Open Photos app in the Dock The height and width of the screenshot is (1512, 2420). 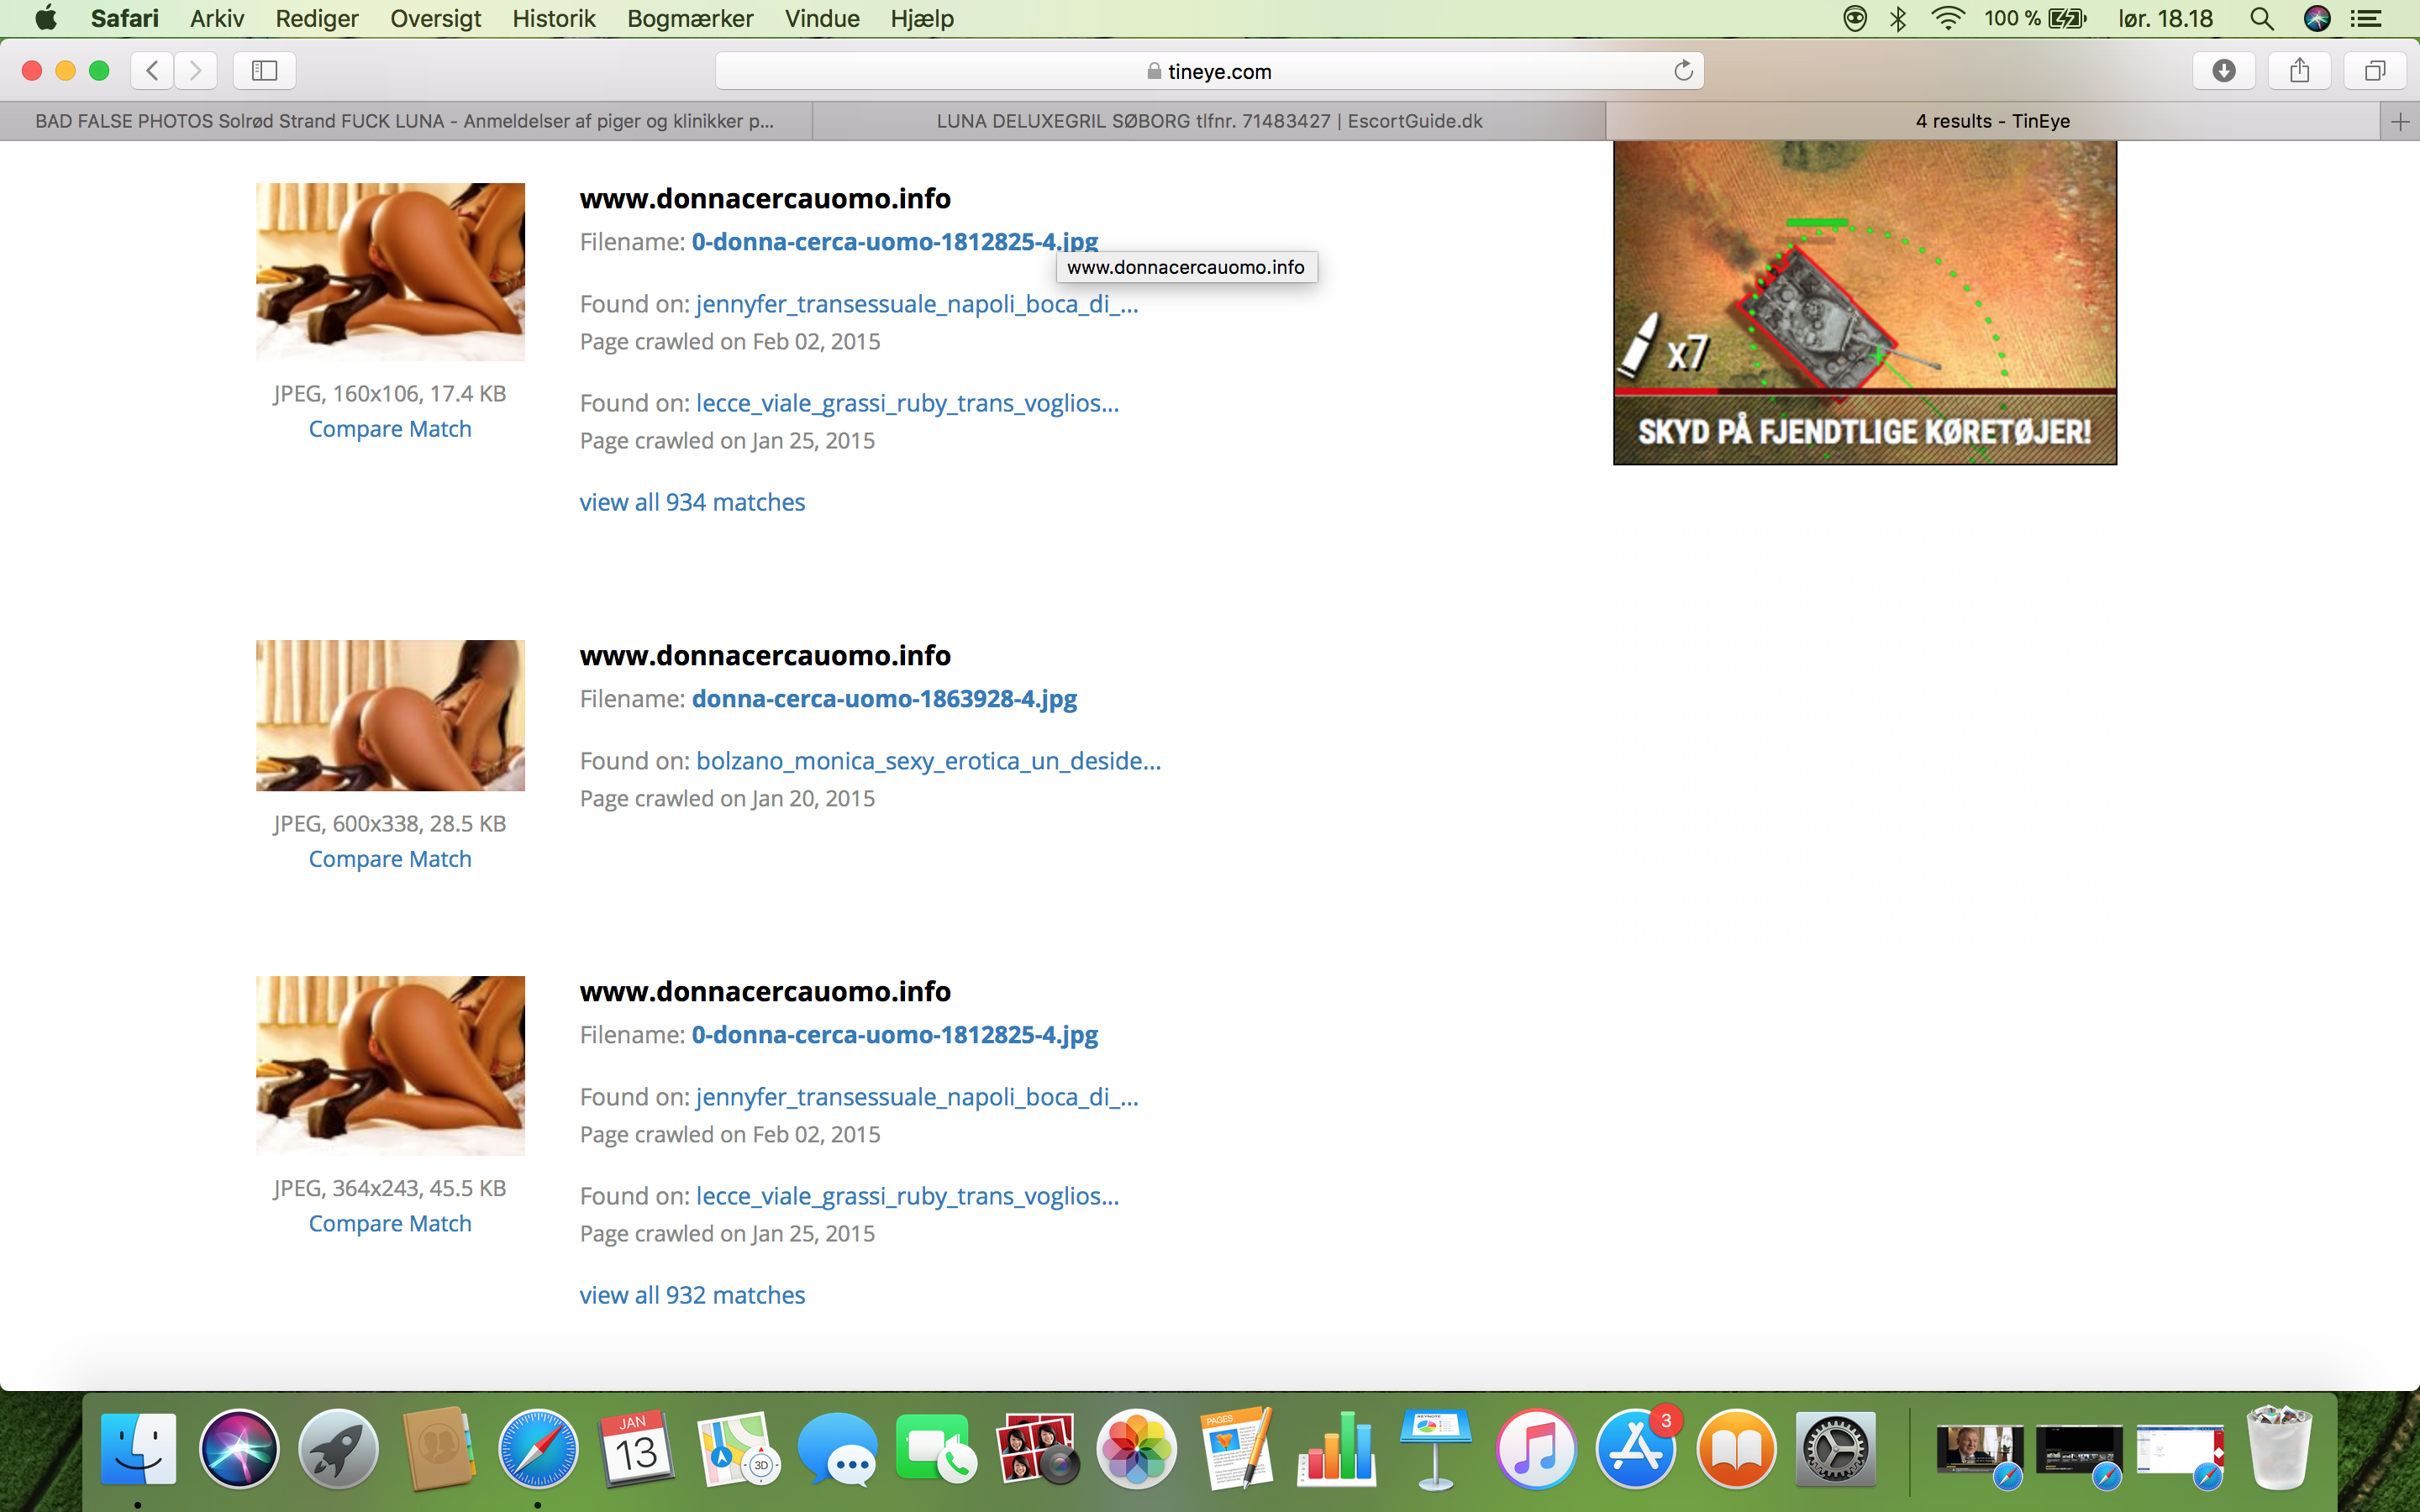(1136, 1448)
